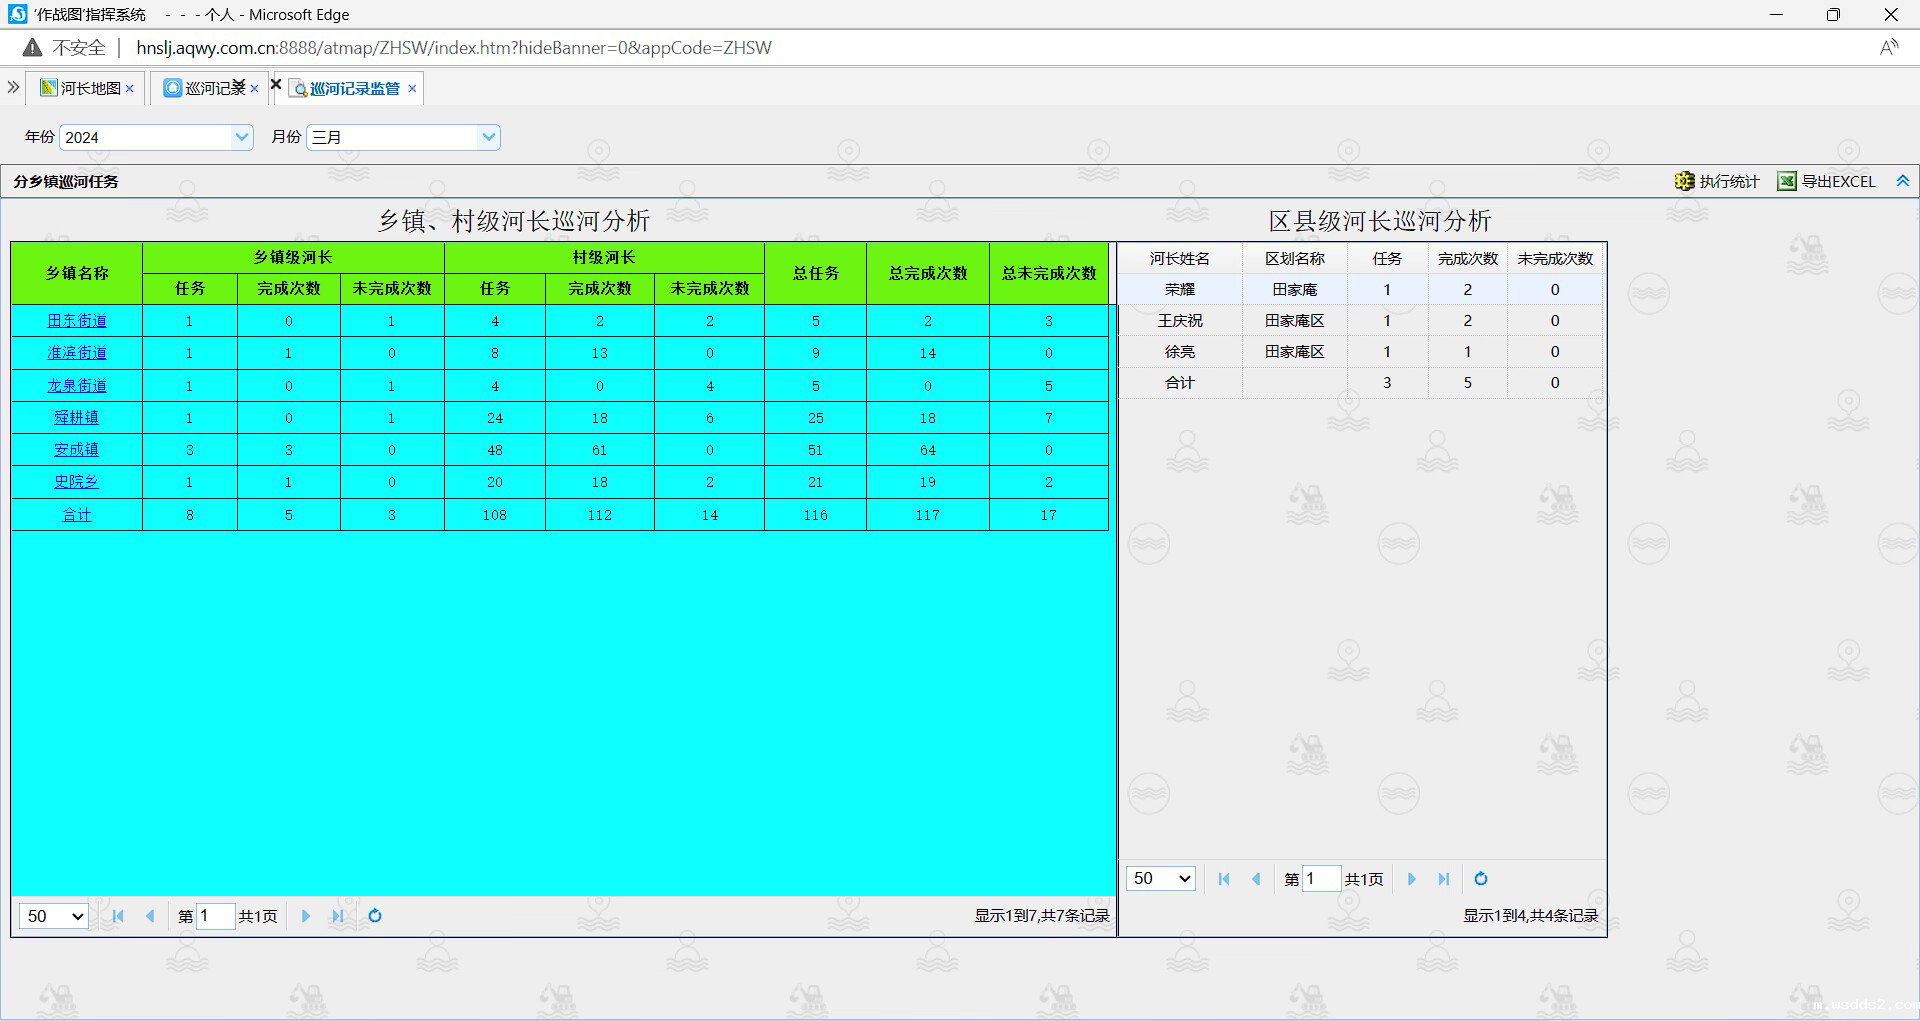
Task: Click the 执行统计 statistics icon button
Action: coord(1685,181)
